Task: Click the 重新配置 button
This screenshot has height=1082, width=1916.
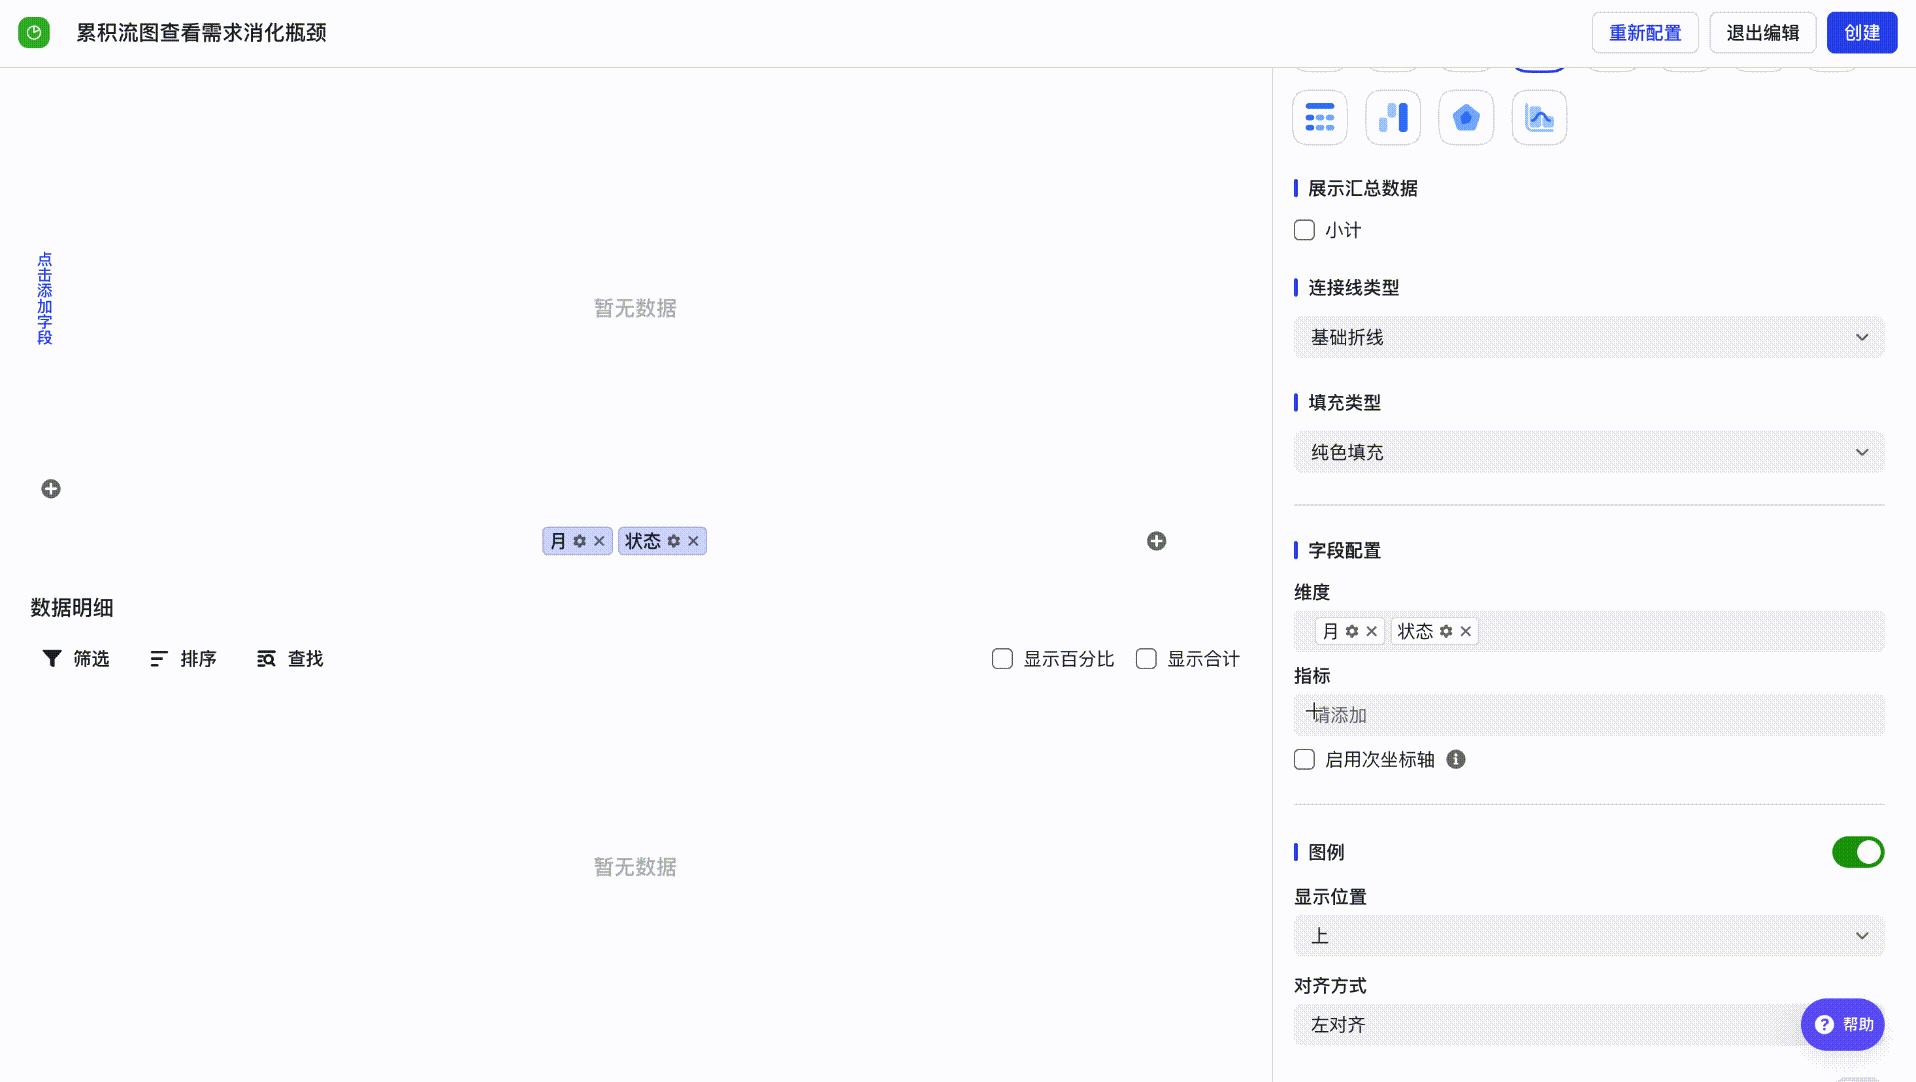Action: coord(1645,33)
